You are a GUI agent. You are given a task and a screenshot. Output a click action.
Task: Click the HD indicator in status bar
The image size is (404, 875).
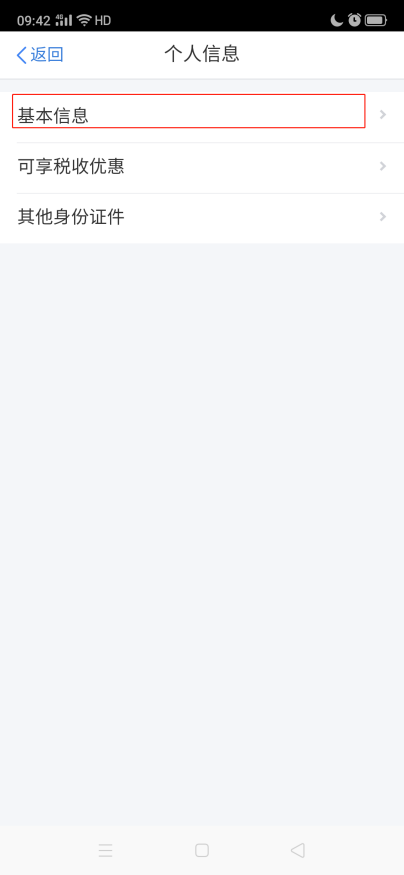[x=103, y=21]
